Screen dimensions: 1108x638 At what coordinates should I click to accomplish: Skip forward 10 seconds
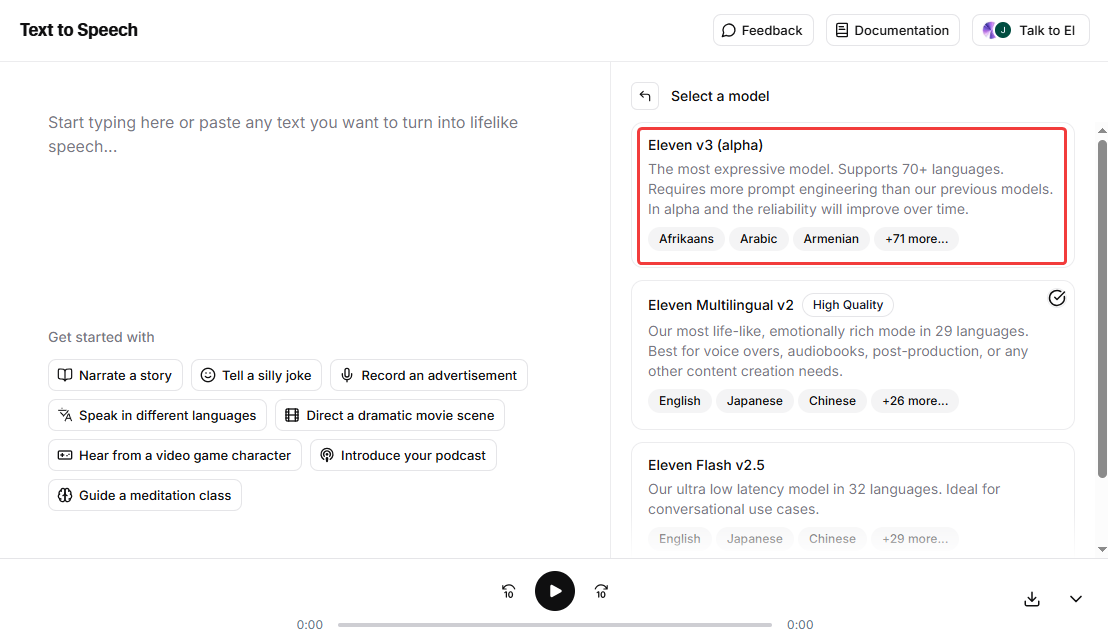601,591
